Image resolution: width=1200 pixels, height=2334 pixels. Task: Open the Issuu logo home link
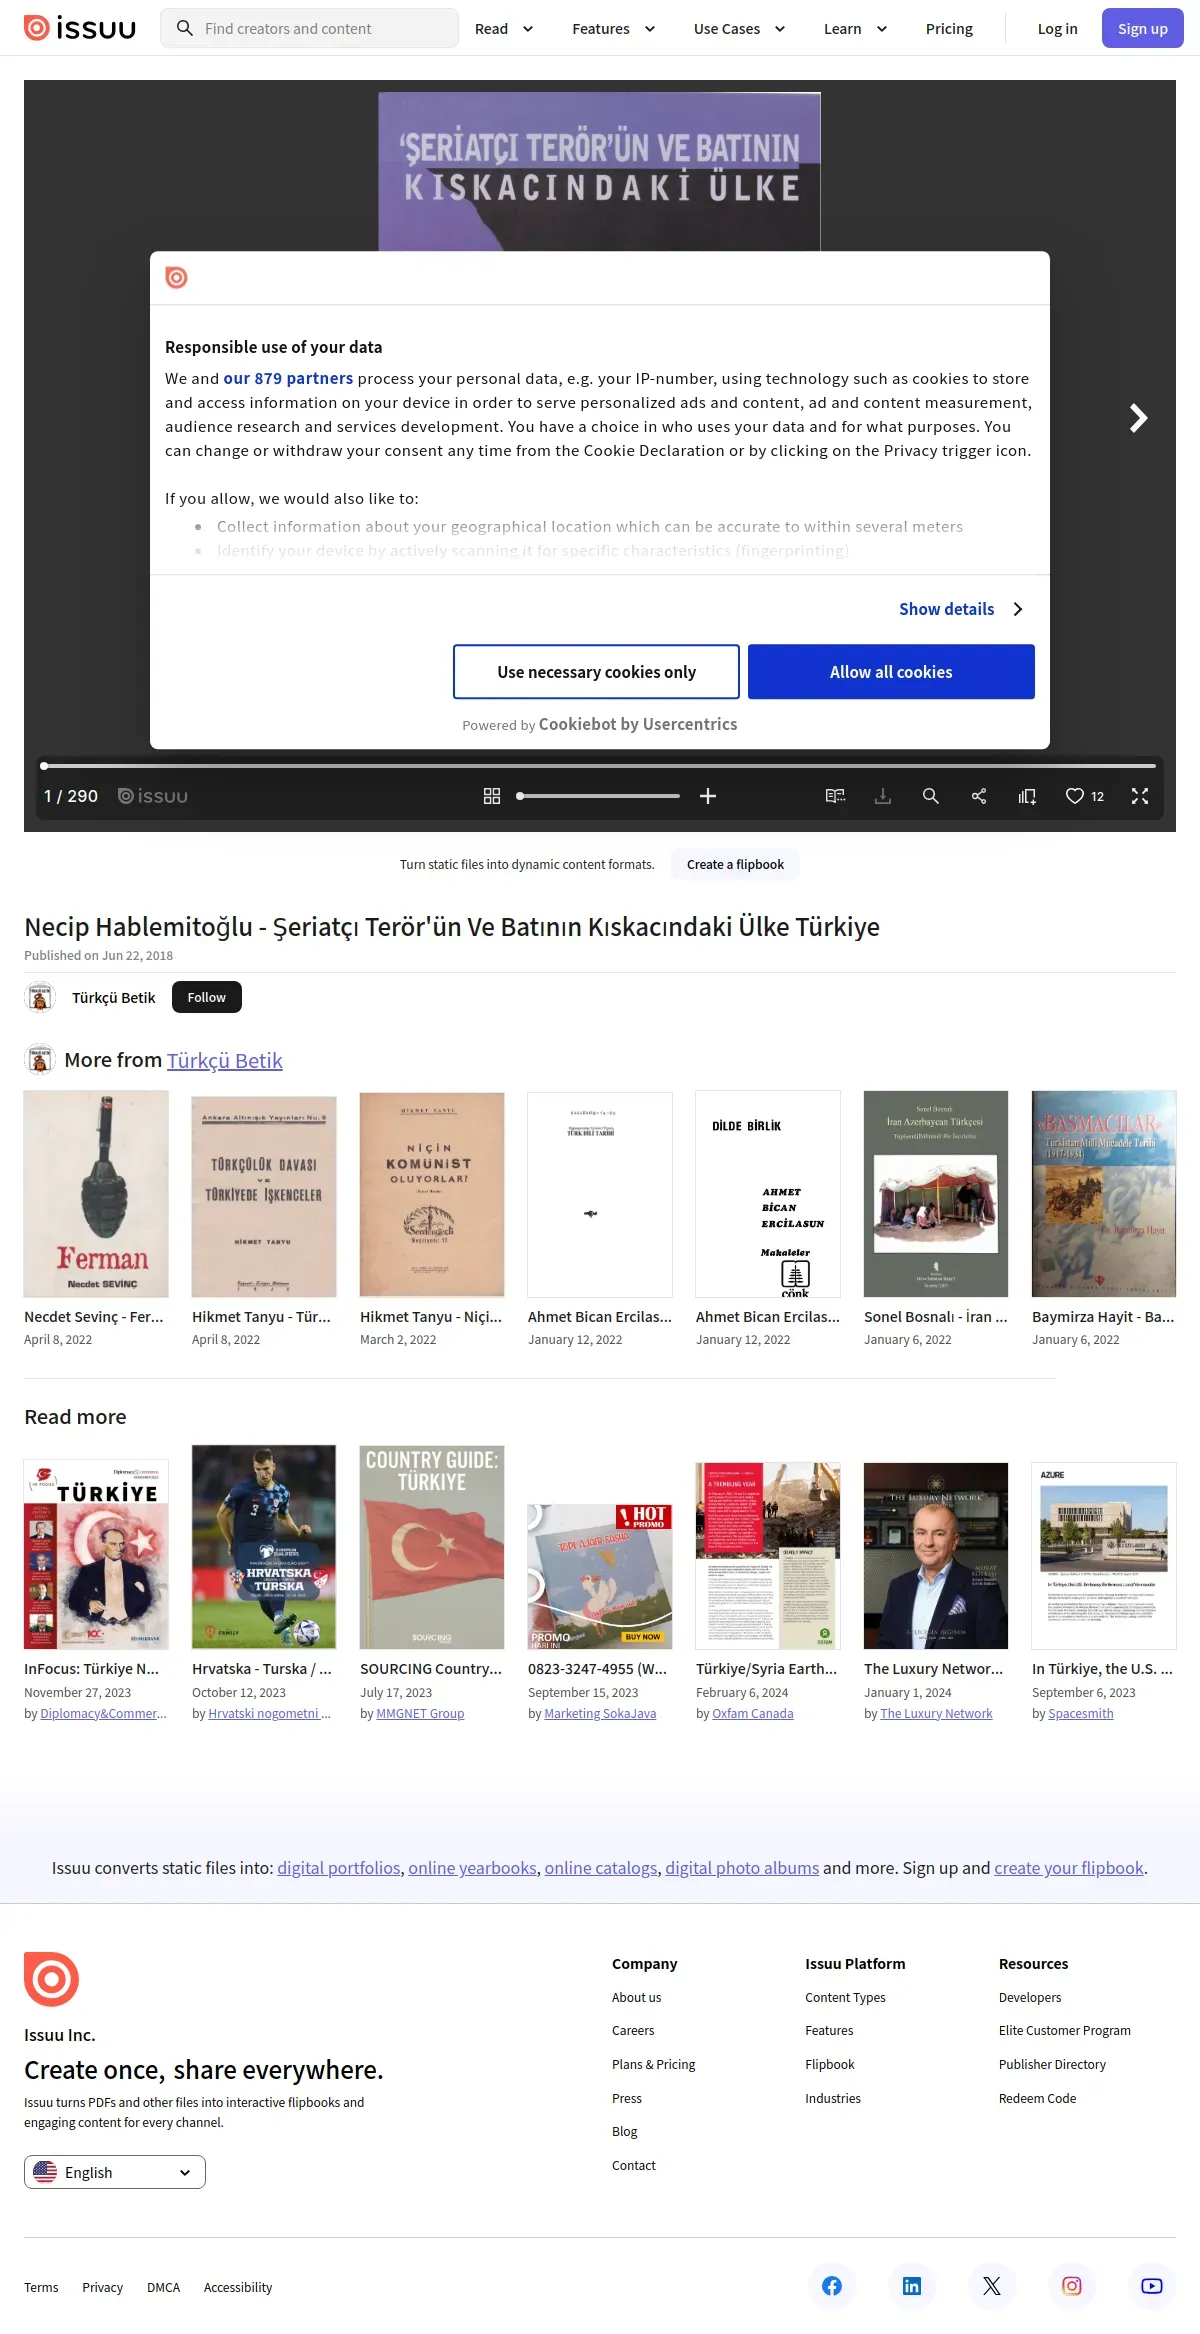(x=80, y=28)
